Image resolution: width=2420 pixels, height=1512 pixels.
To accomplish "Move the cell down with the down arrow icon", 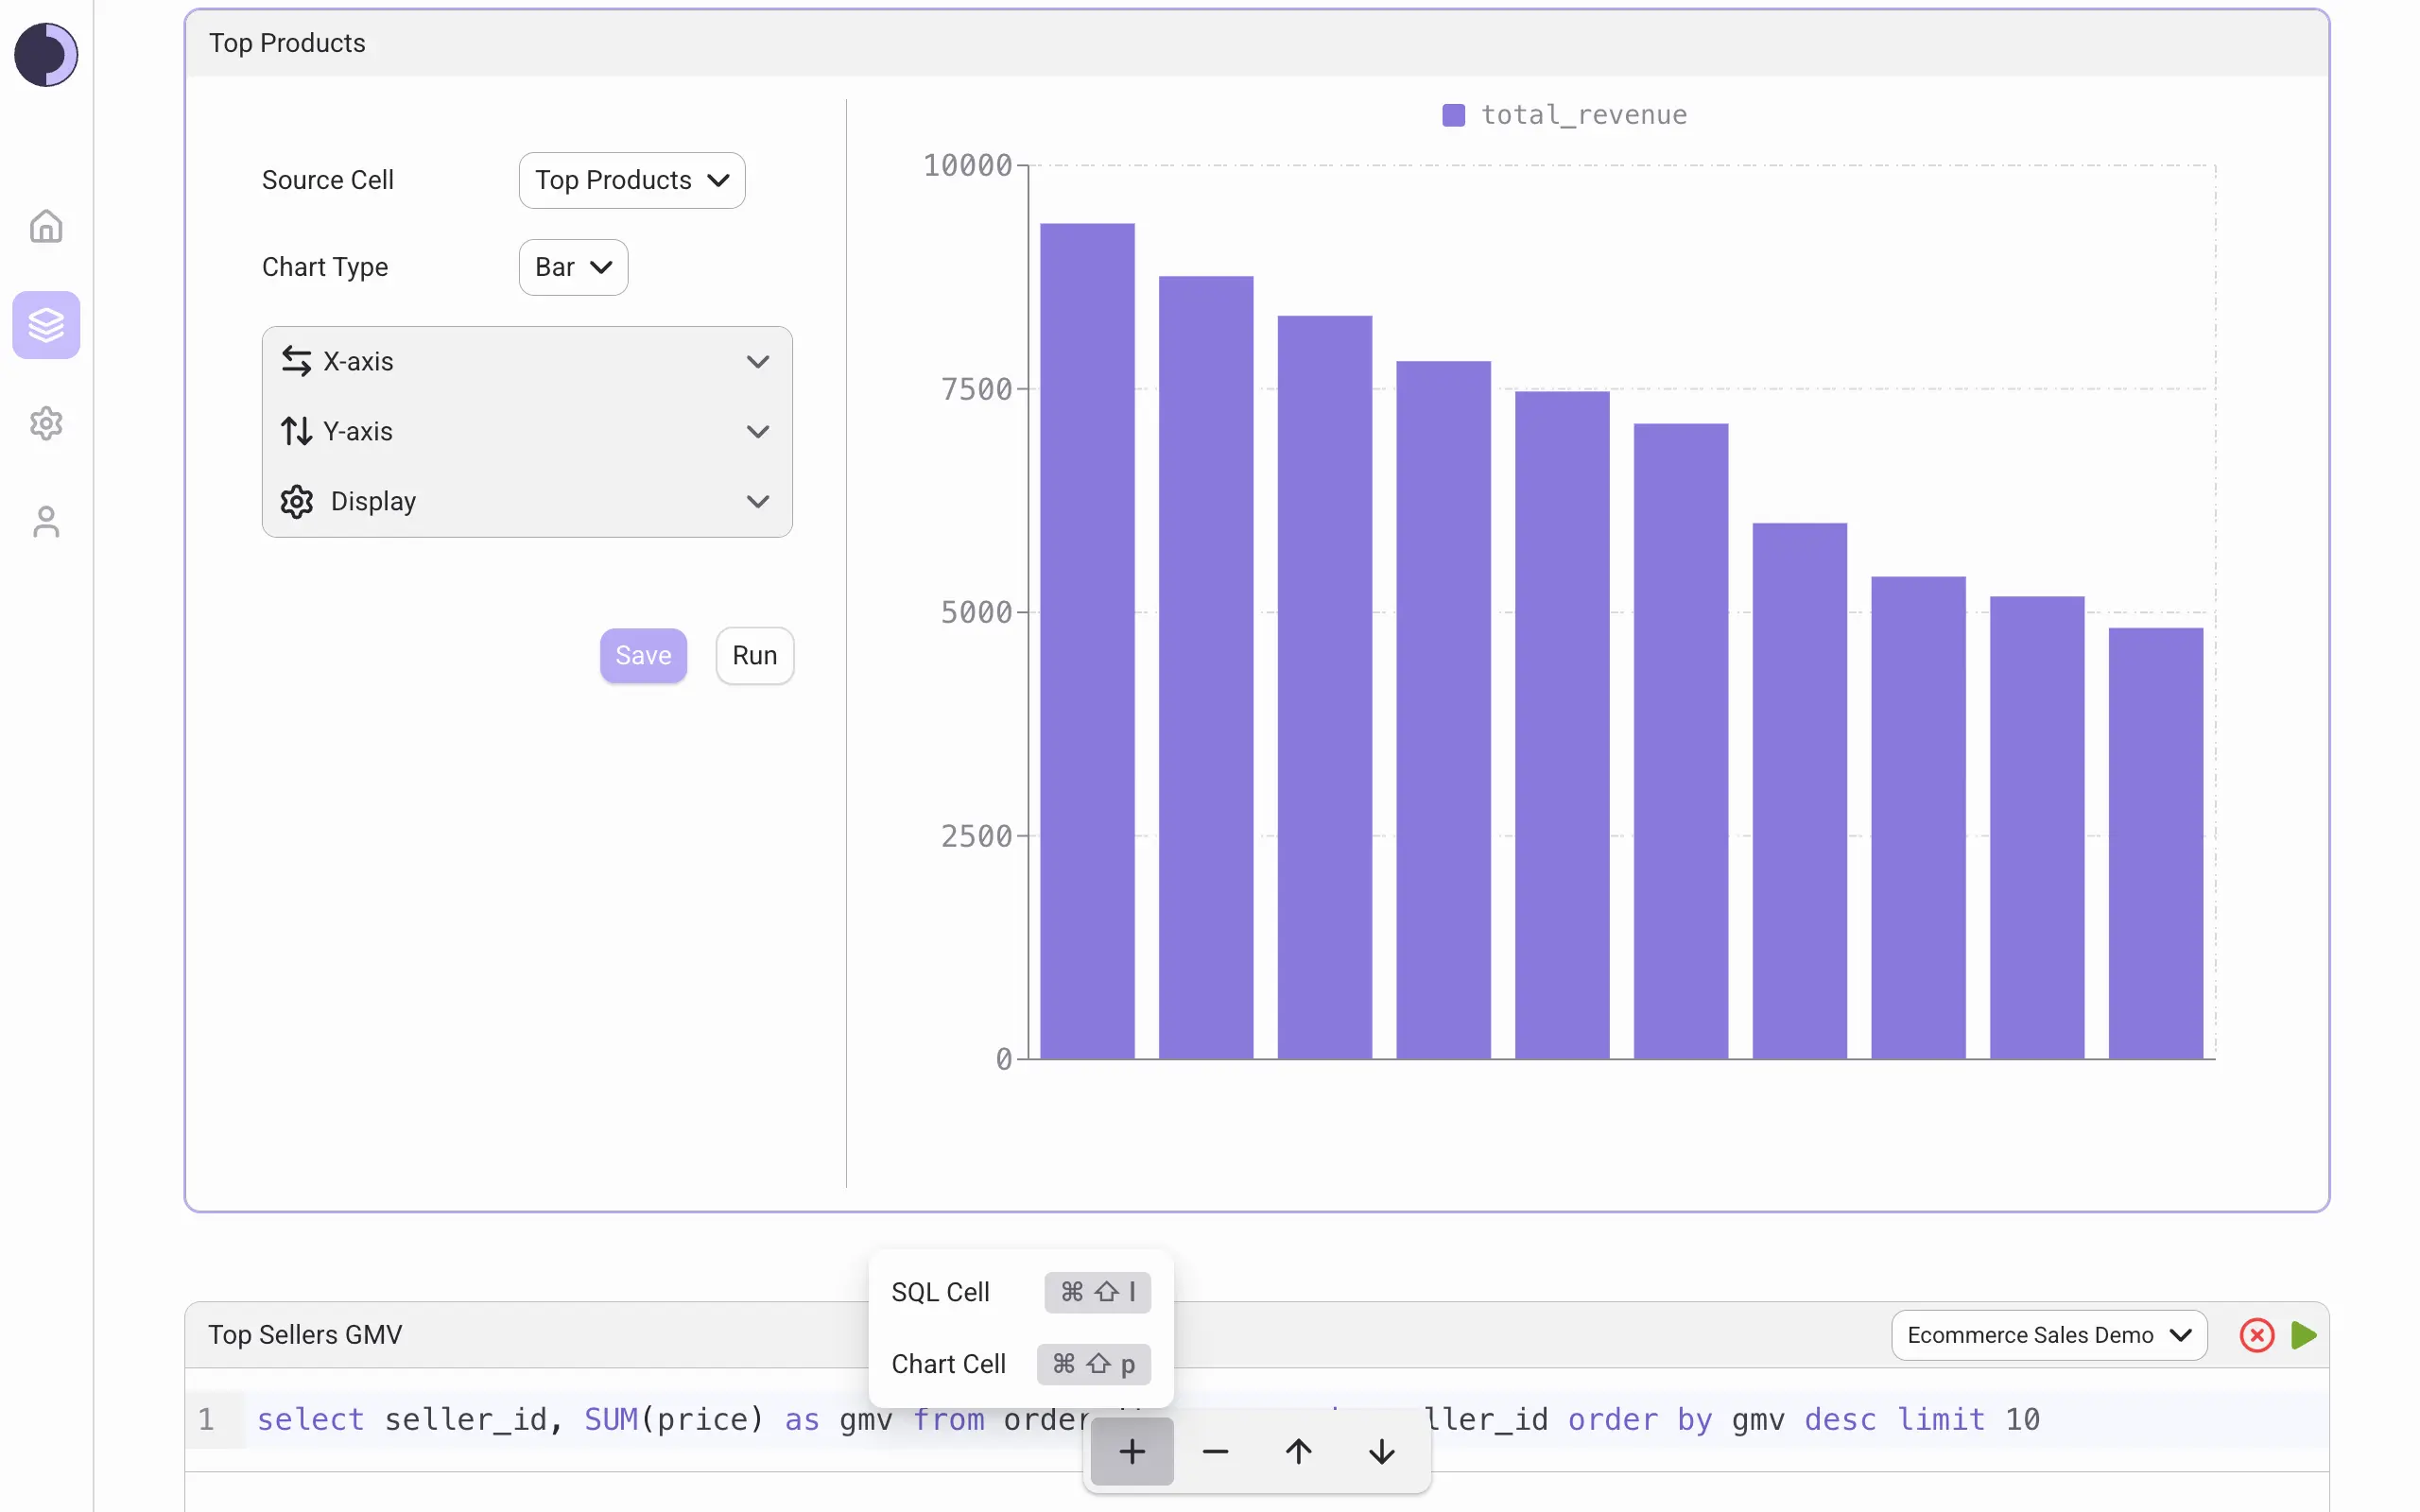I will point(1381,1451).
